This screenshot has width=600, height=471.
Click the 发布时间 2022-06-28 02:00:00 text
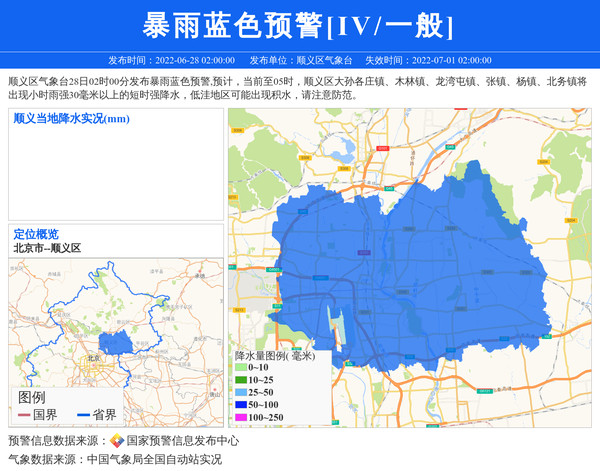171,60
